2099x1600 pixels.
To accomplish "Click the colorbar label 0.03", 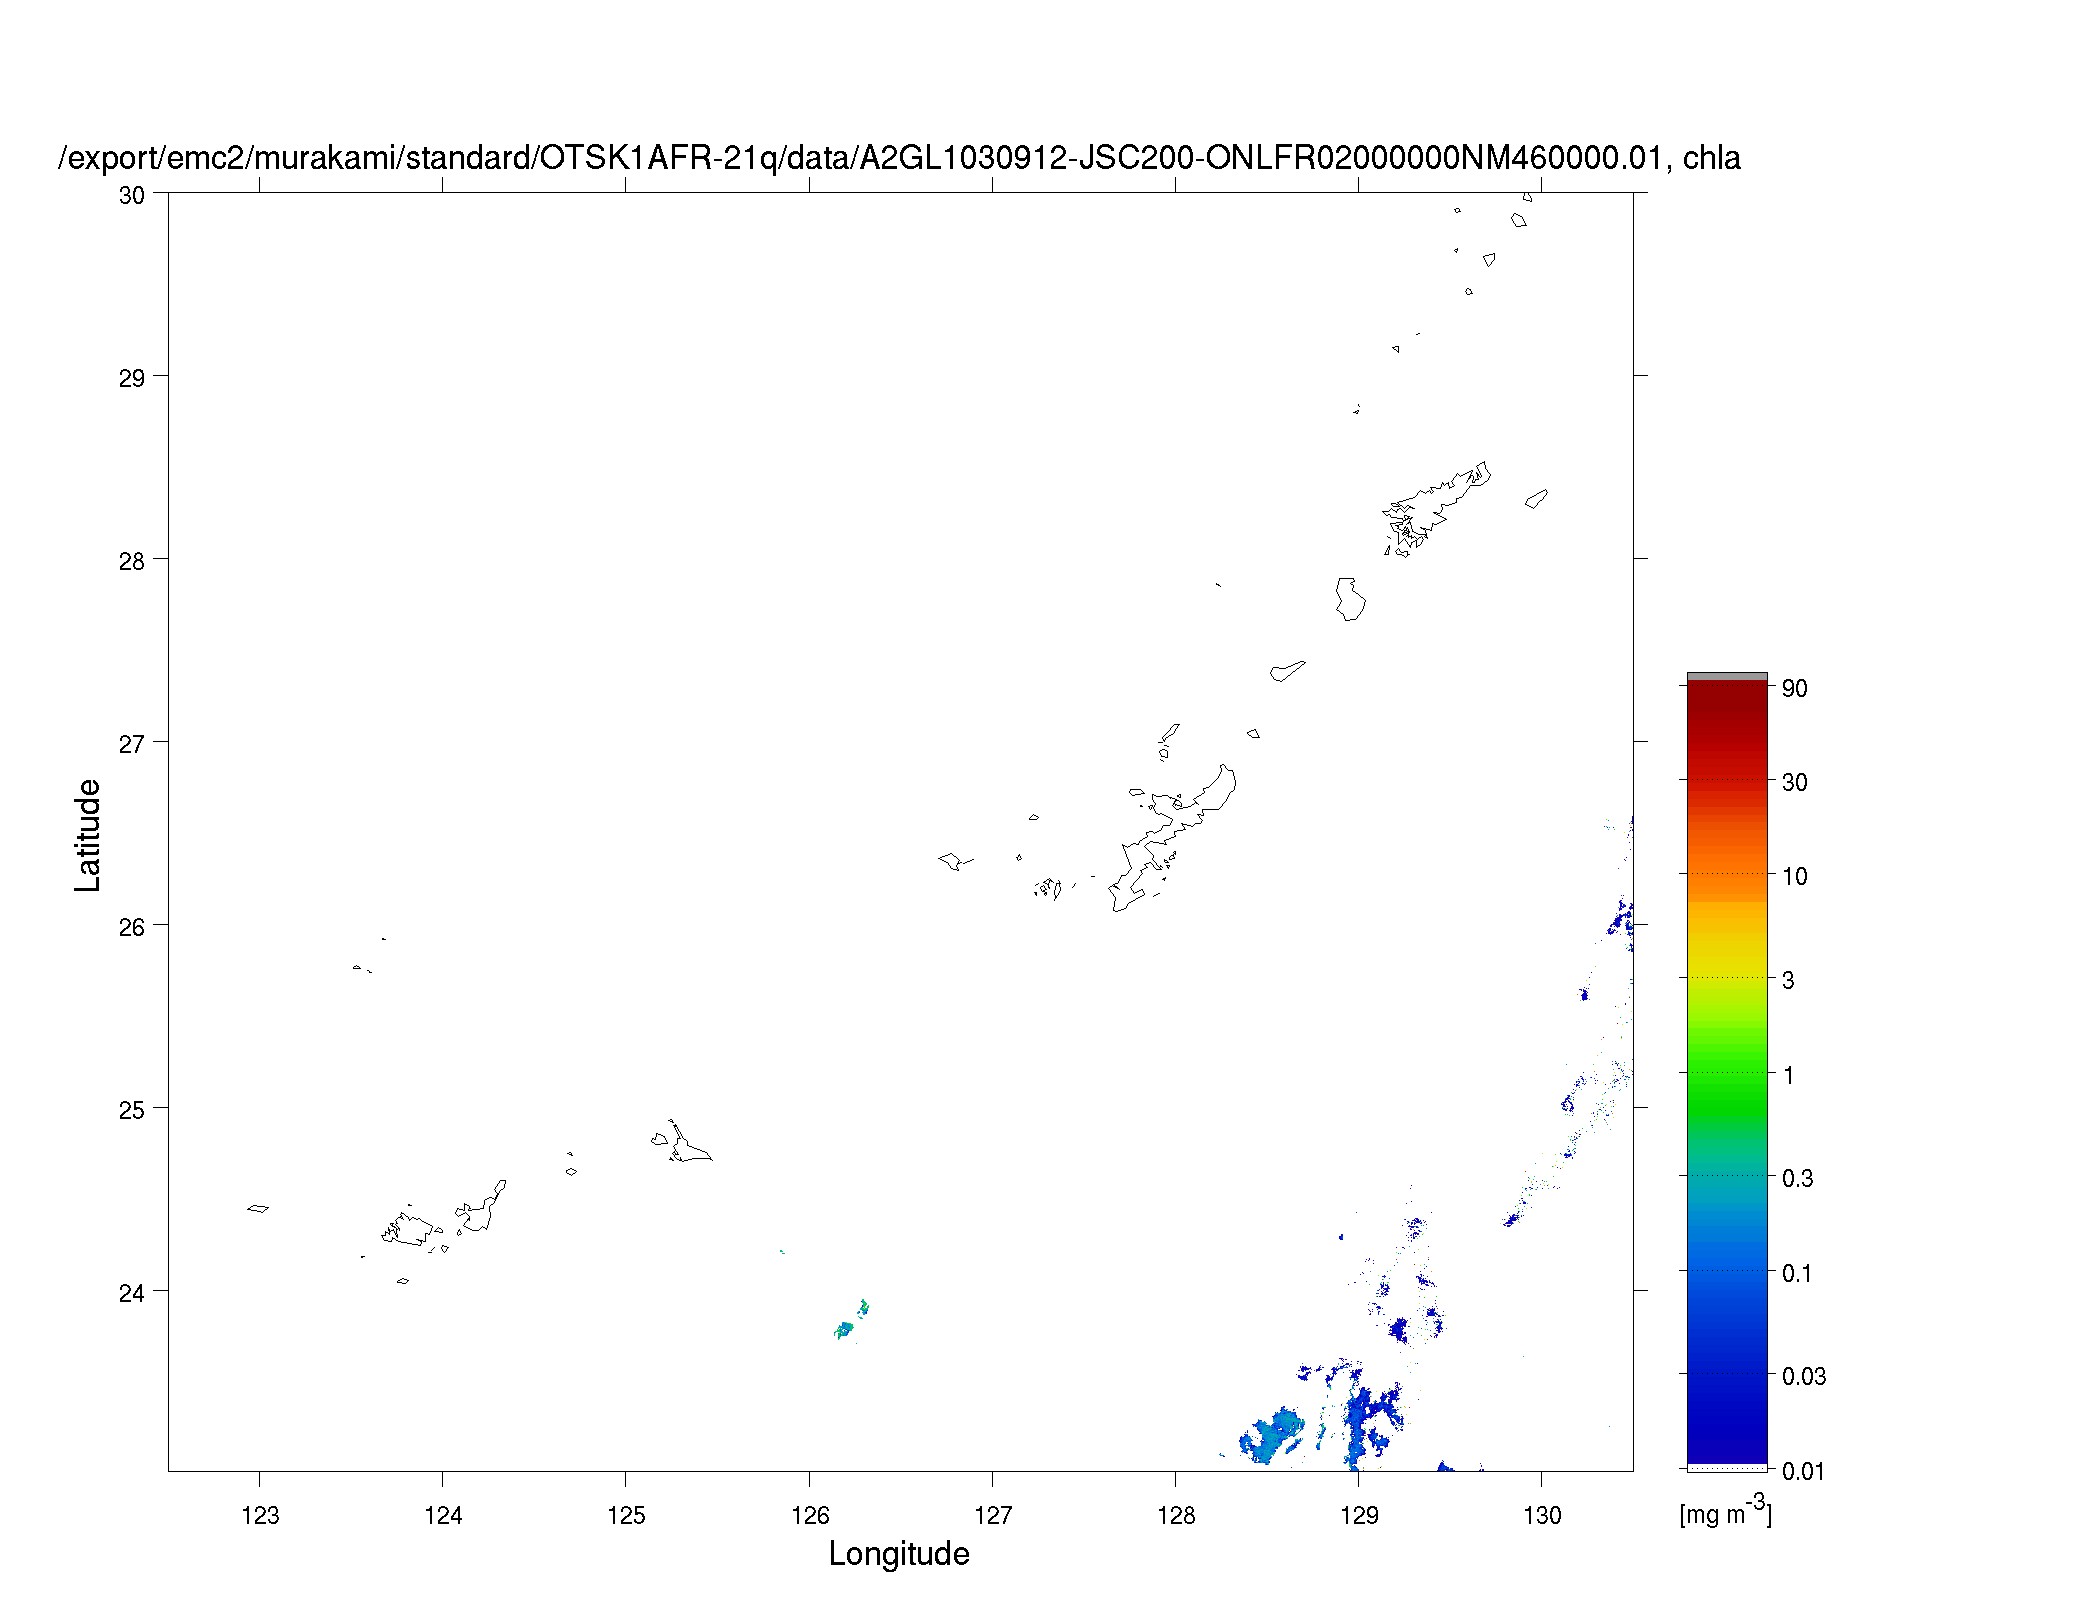I will pos(1804,1377).
